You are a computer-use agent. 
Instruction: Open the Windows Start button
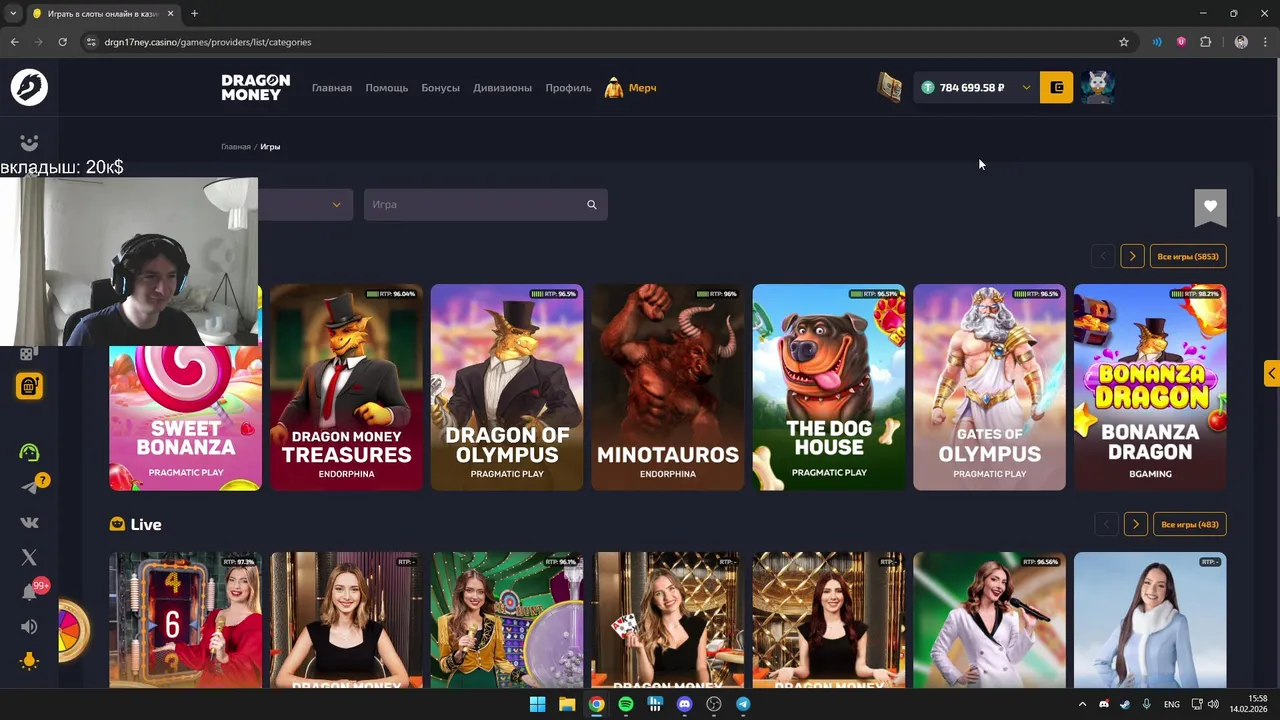point(537,704)
